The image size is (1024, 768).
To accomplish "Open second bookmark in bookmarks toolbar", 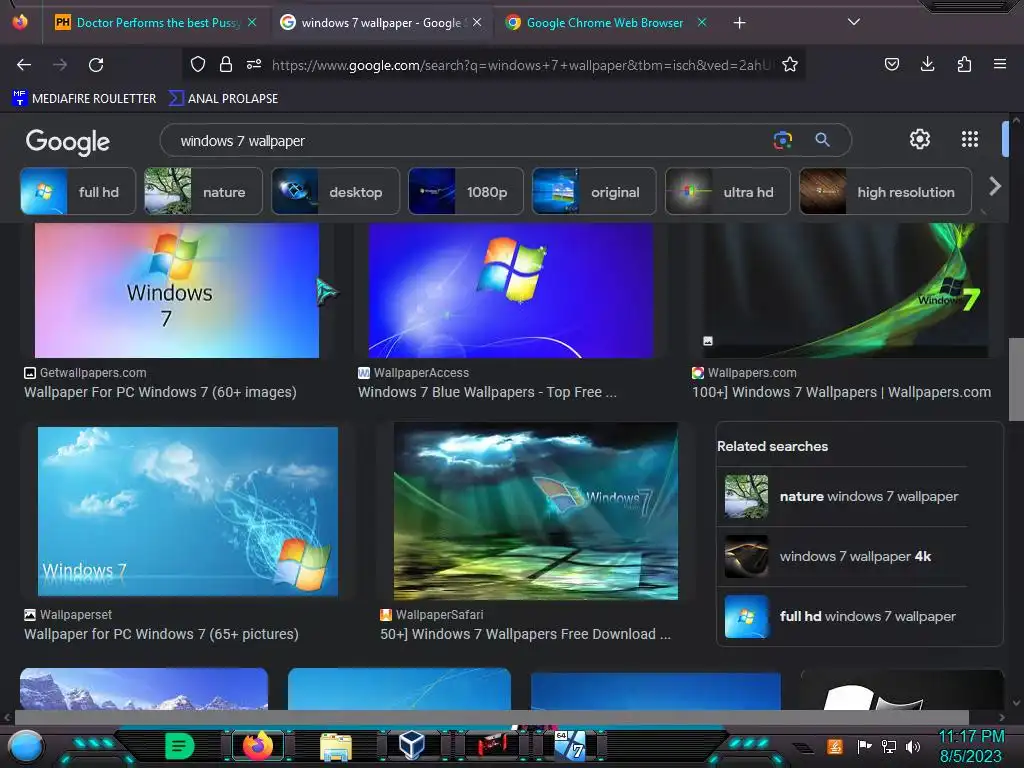I will coord(223,99).
